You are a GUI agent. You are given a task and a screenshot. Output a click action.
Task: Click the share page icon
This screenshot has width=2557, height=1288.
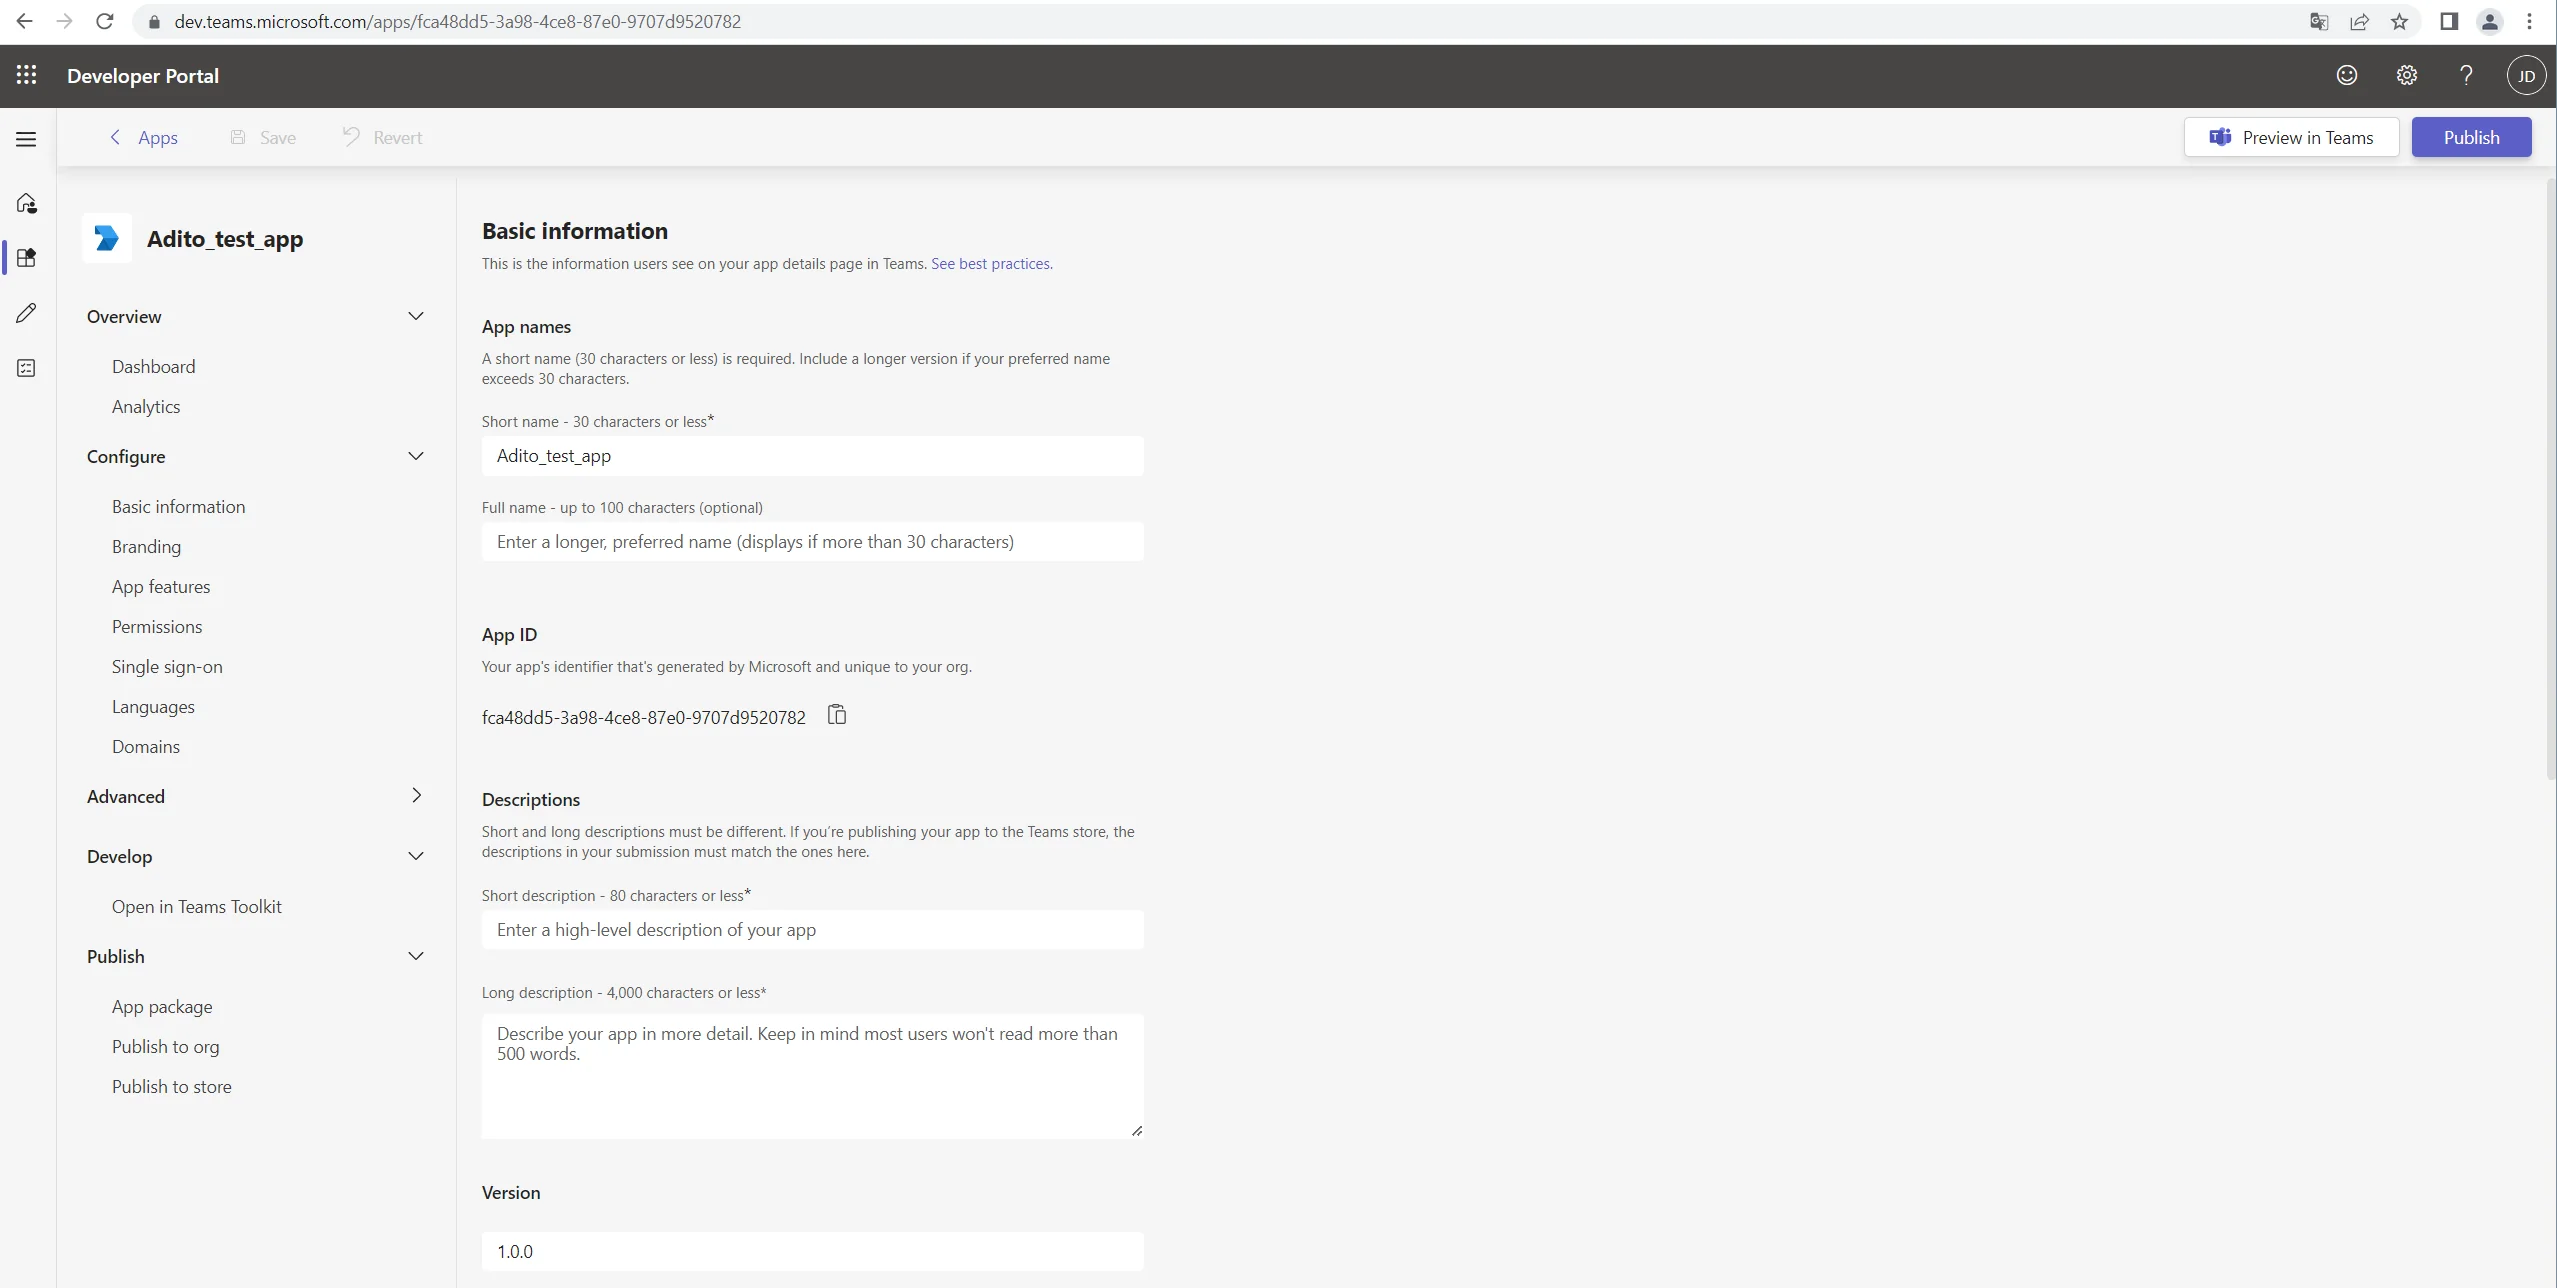[x=2359, y=21]
